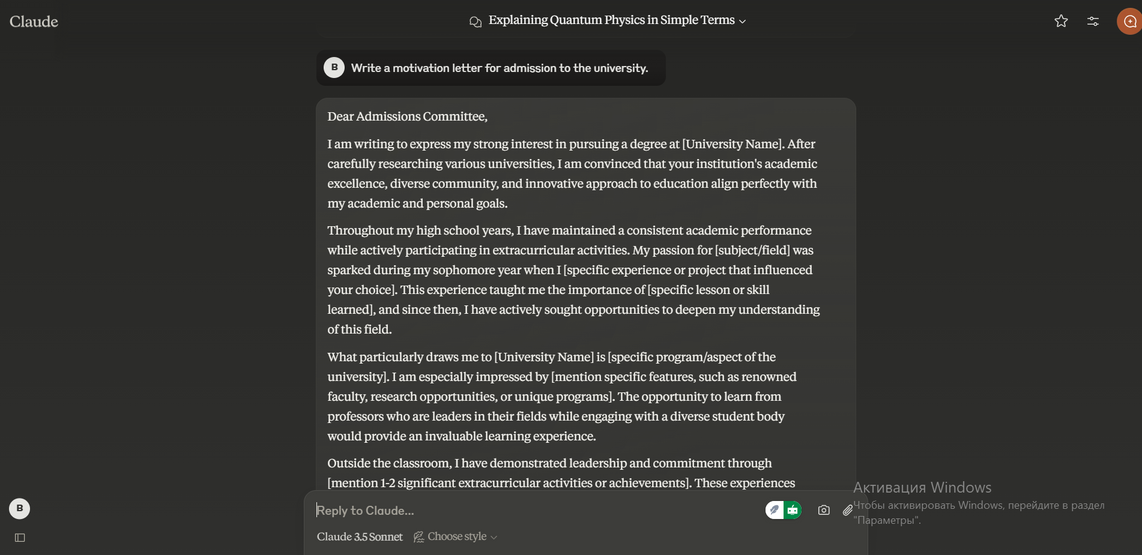Click chat bubble icon beside conversation title
Viewport: 1142px width, 555px height.
[475, 21]
